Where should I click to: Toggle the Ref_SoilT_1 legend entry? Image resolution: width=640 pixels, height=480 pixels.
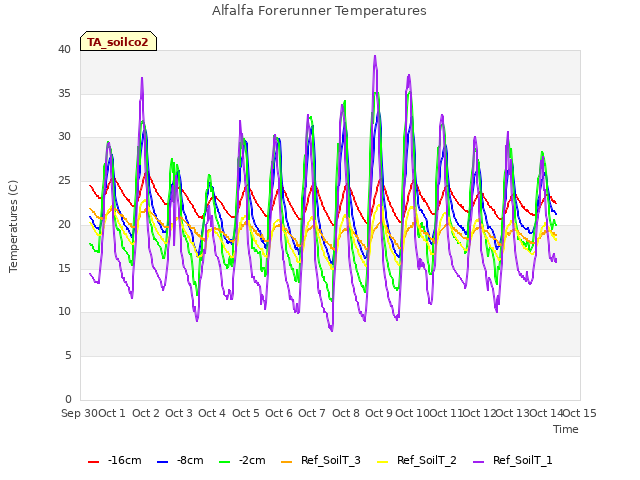pos(513,461)
